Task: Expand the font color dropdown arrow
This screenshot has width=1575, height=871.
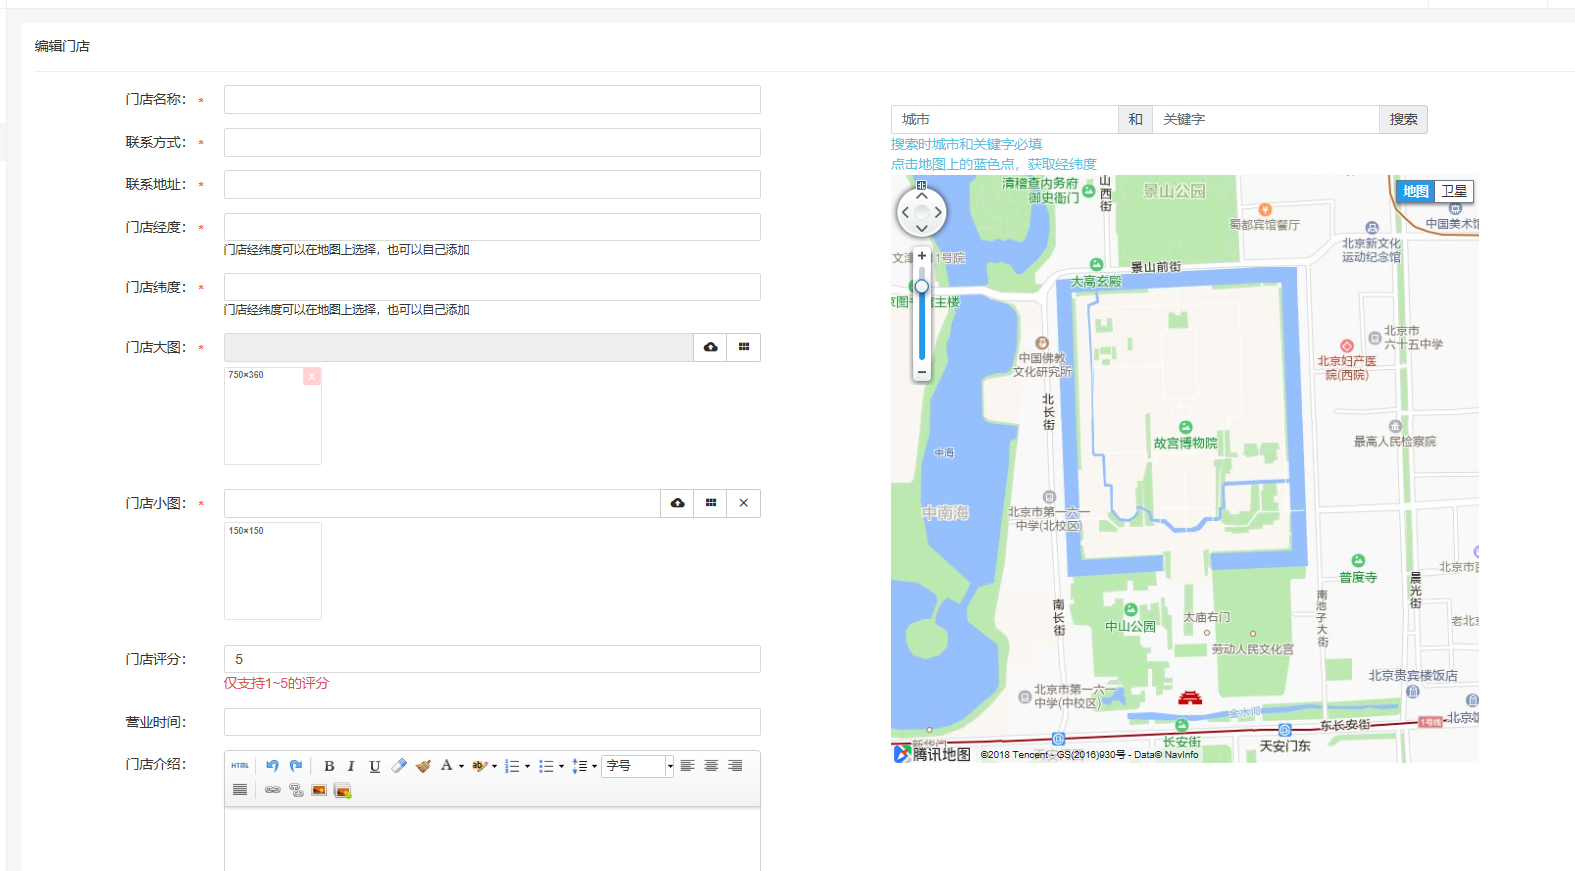Action: [x=461, y=767]
